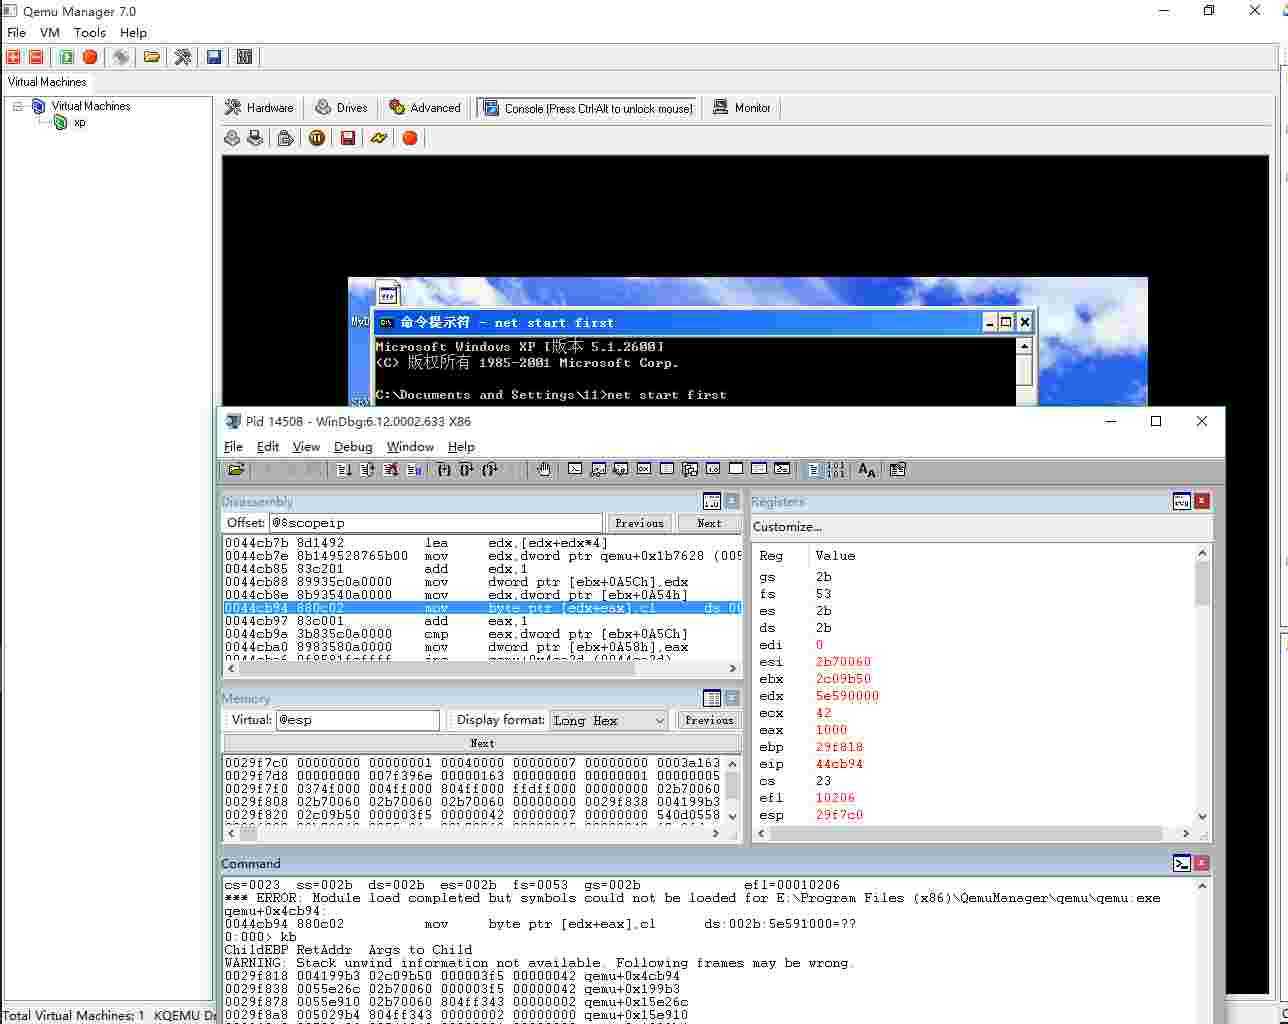Image resolution: width=1288 pixels, height=1024 pixels.
Task: Click the blue floppy save icon
Action: [214, 57]
